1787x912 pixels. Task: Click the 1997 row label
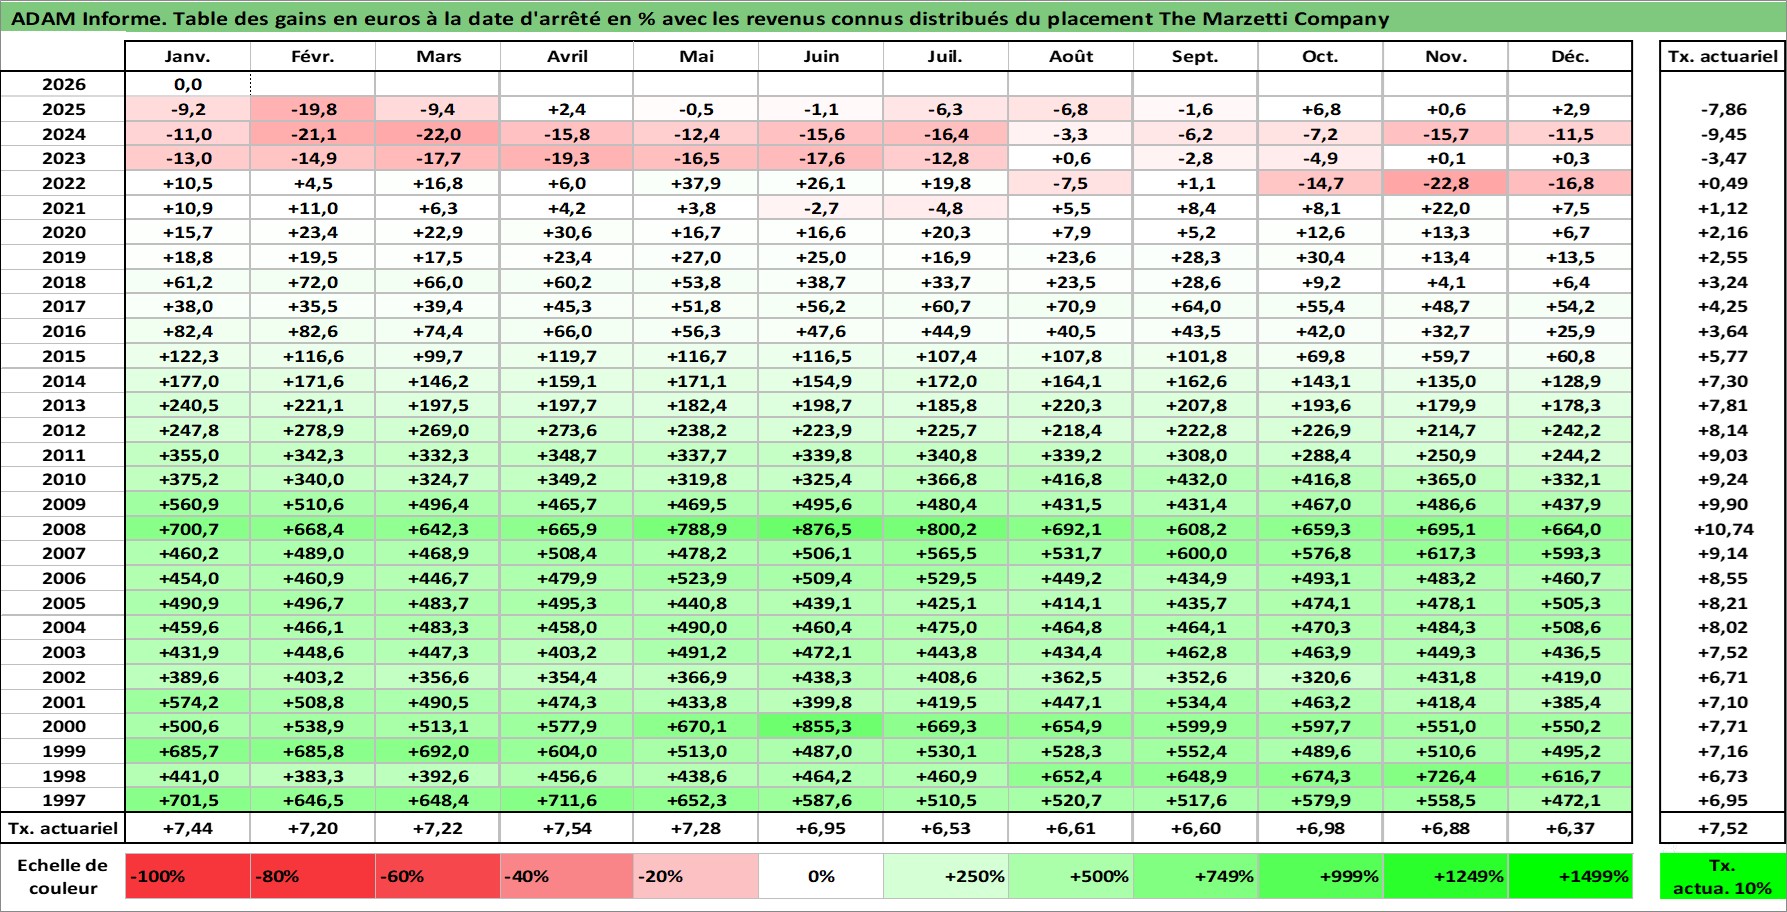[64, 800]
